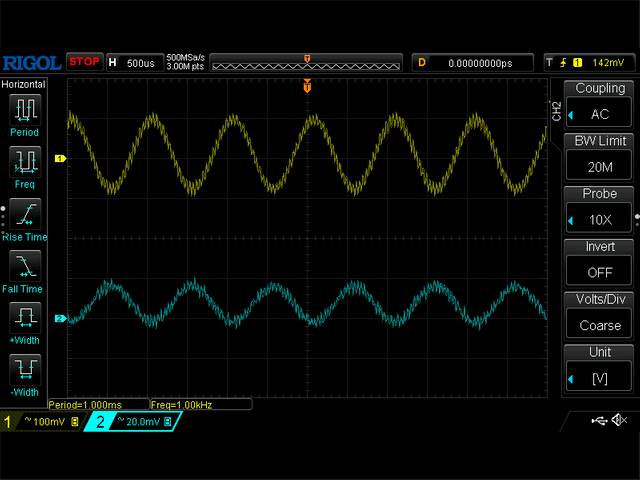Open the Probe 10X ratio menu
Image resolution: width=640 pixels, height=480 pixels.
[x=600, y=210]
